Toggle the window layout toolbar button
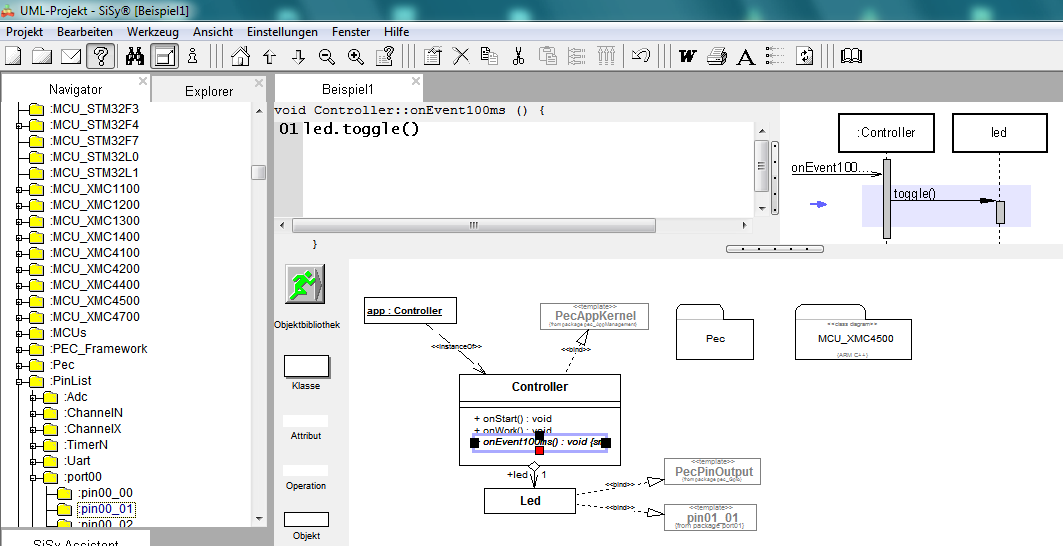1063x546 pixels. 165,56
